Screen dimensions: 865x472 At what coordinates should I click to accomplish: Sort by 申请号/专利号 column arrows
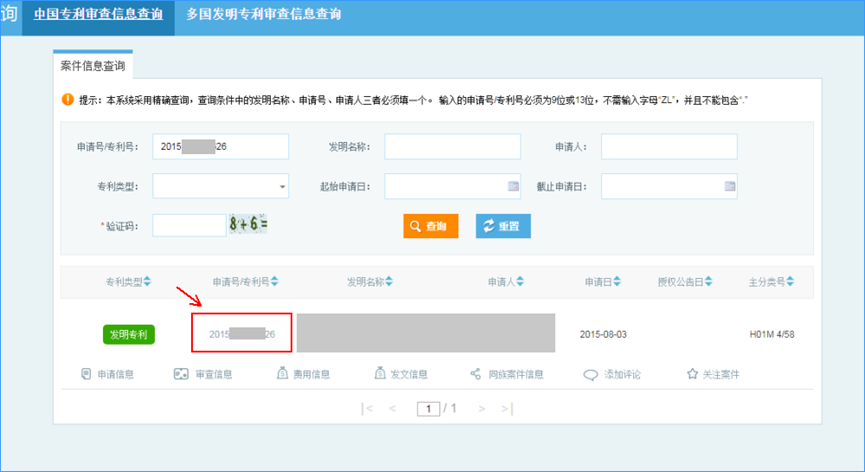coord(275,282)
